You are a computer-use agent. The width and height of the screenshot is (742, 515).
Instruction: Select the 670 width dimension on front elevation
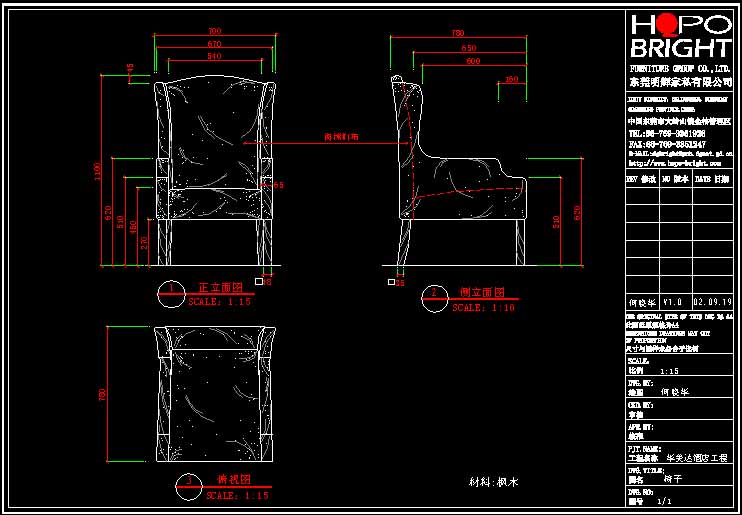click(x=214, y=44)
